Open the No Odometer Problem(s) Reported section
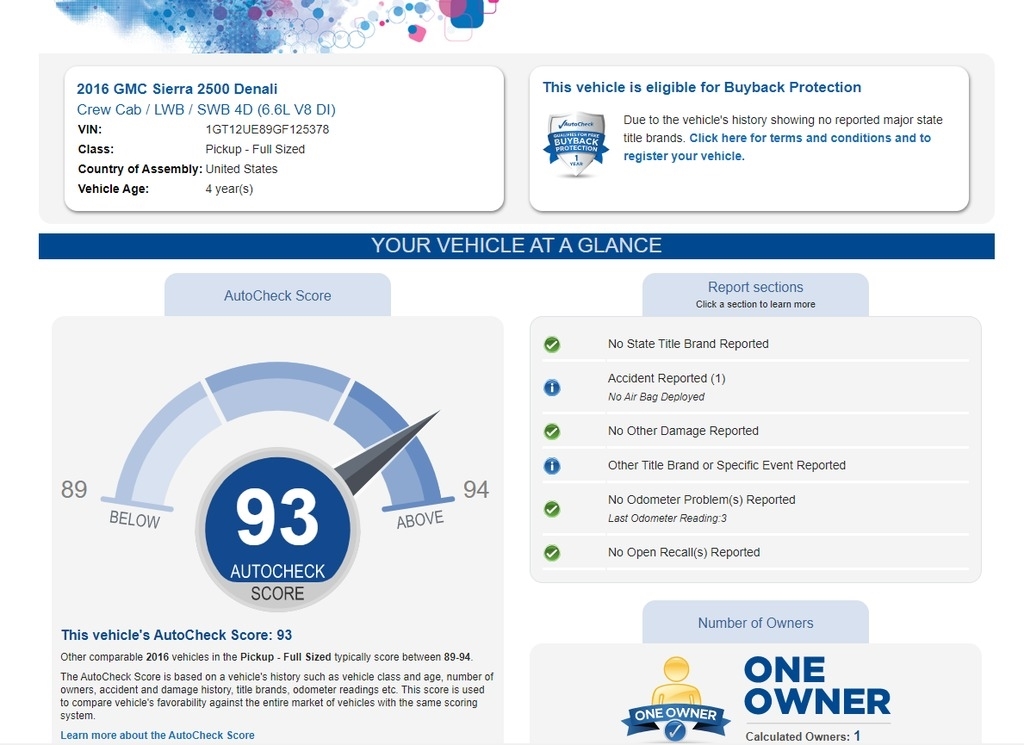The width and height of the screenshot is (1024, 745). pos(701,500)
